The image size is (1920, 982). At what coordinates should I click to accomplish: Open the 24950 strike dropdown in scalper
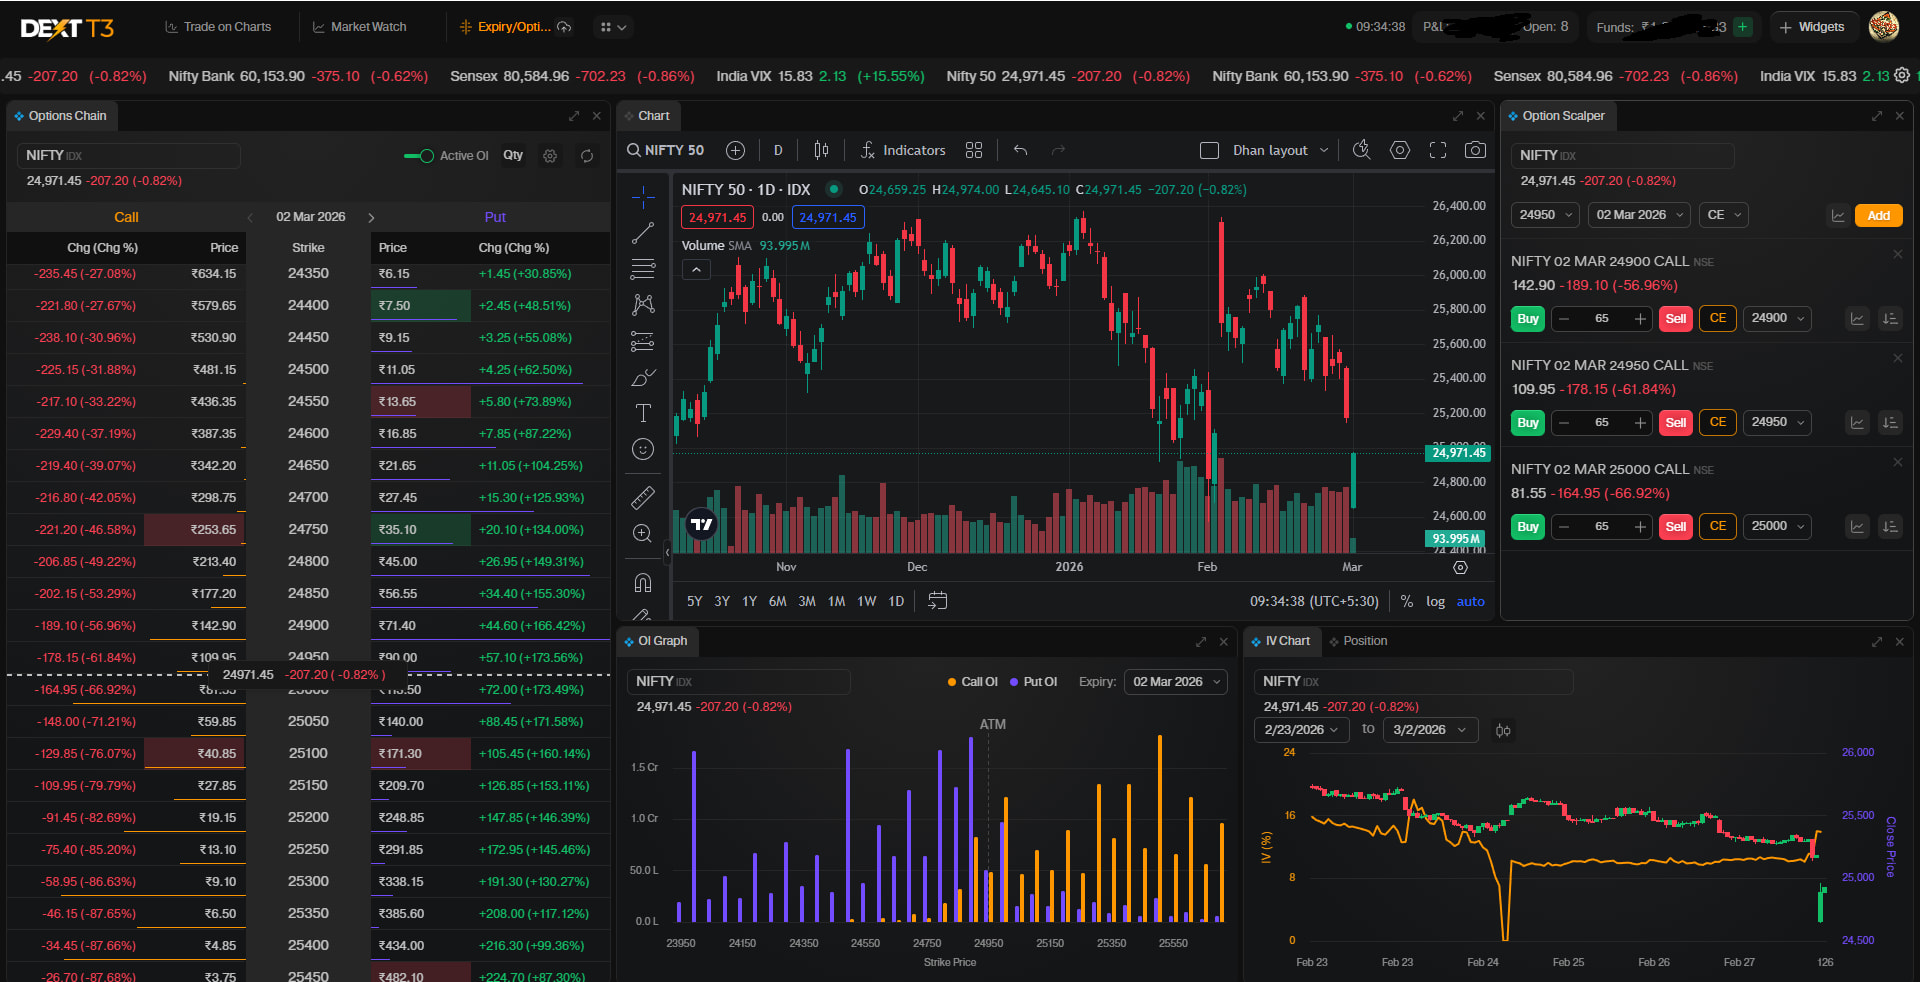point(1776,422)
